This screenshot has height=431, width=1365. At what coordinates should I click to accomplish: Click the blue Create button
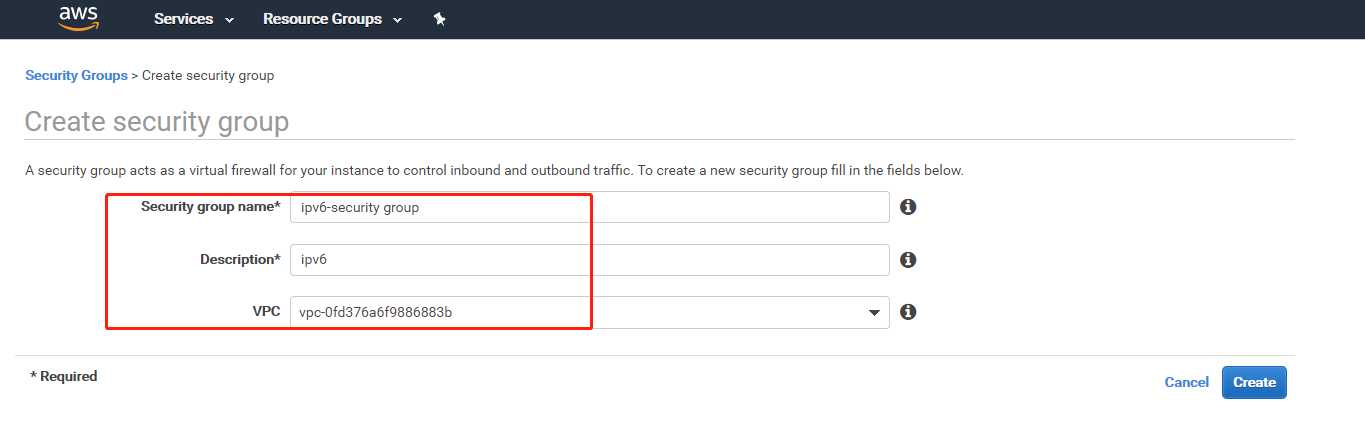[x=1254, y=382]
